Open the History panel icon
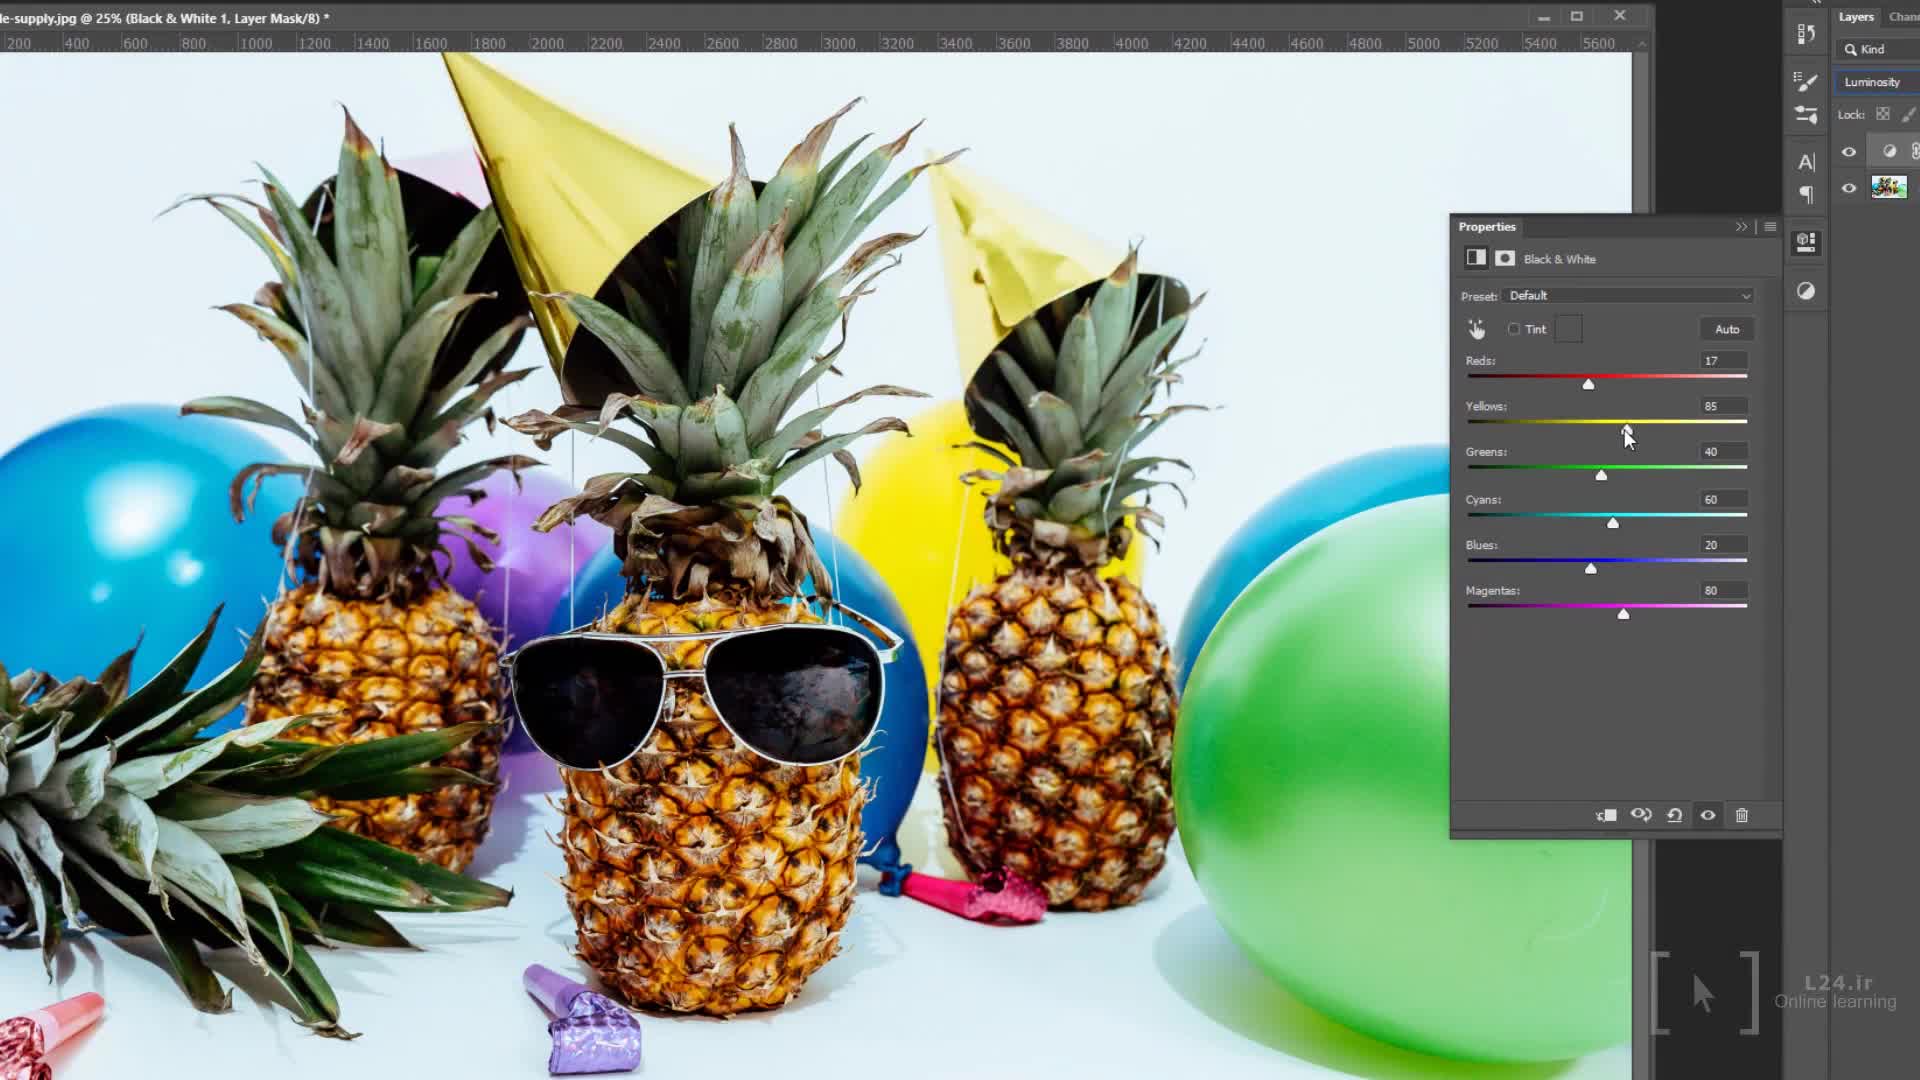 1806,34
